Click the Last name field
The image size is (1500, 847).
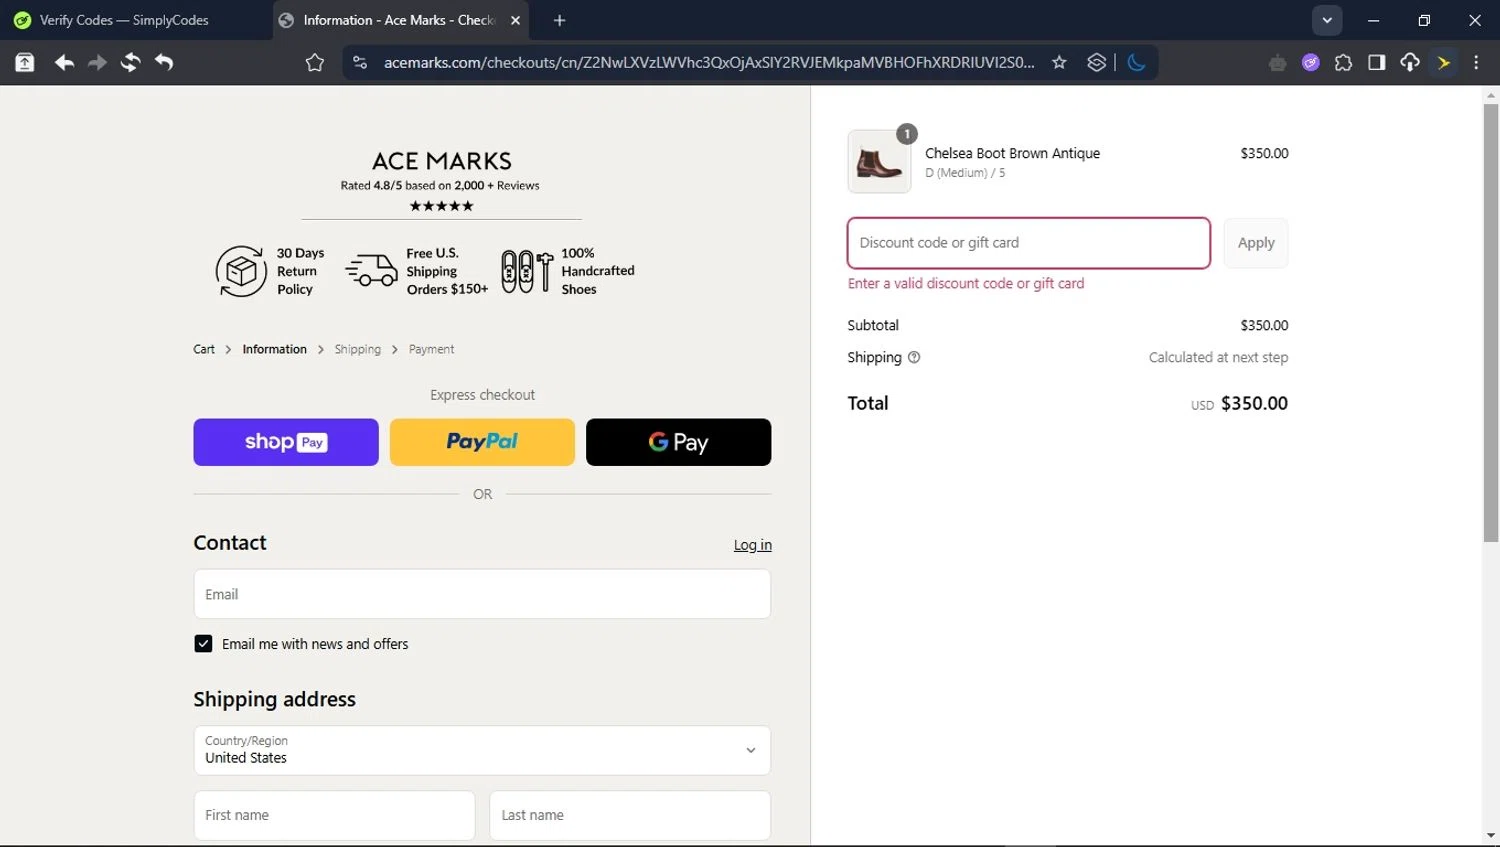point(630,815)
